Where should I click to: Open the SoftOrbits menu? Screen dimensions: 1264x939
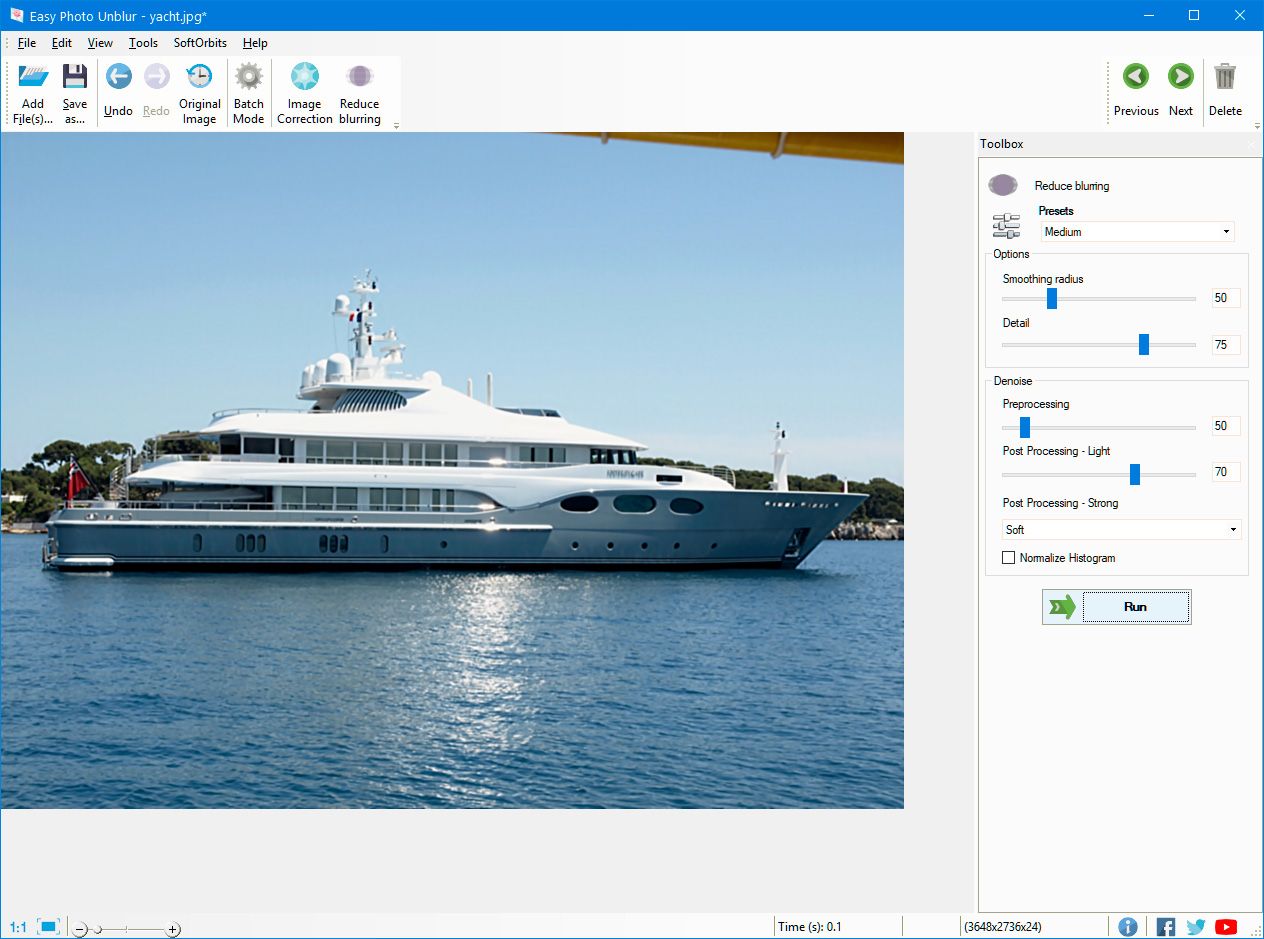200,43
